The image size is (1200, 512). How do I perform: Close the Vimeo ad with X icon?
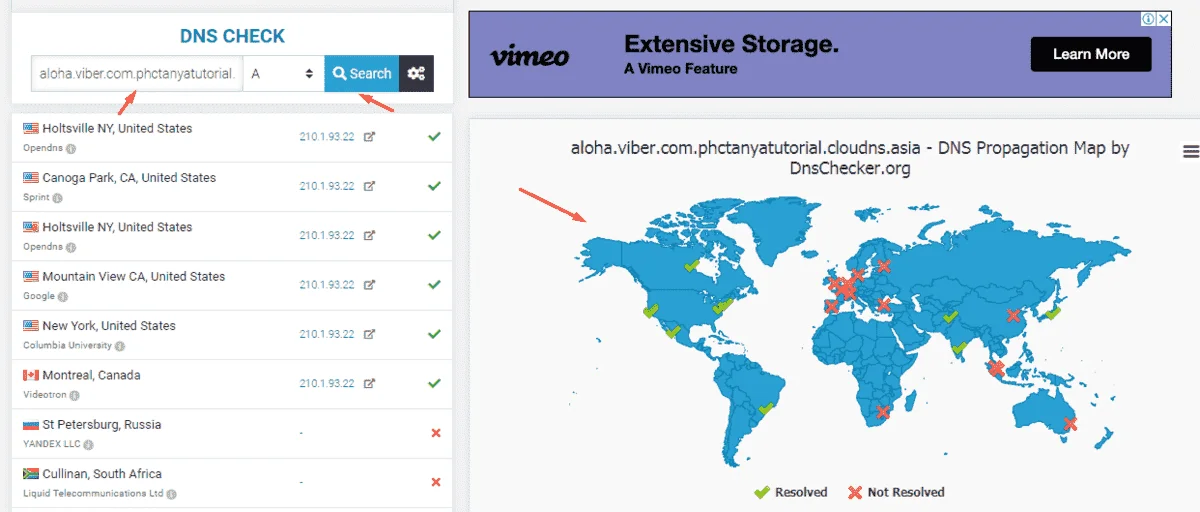tap(1164, 19)
